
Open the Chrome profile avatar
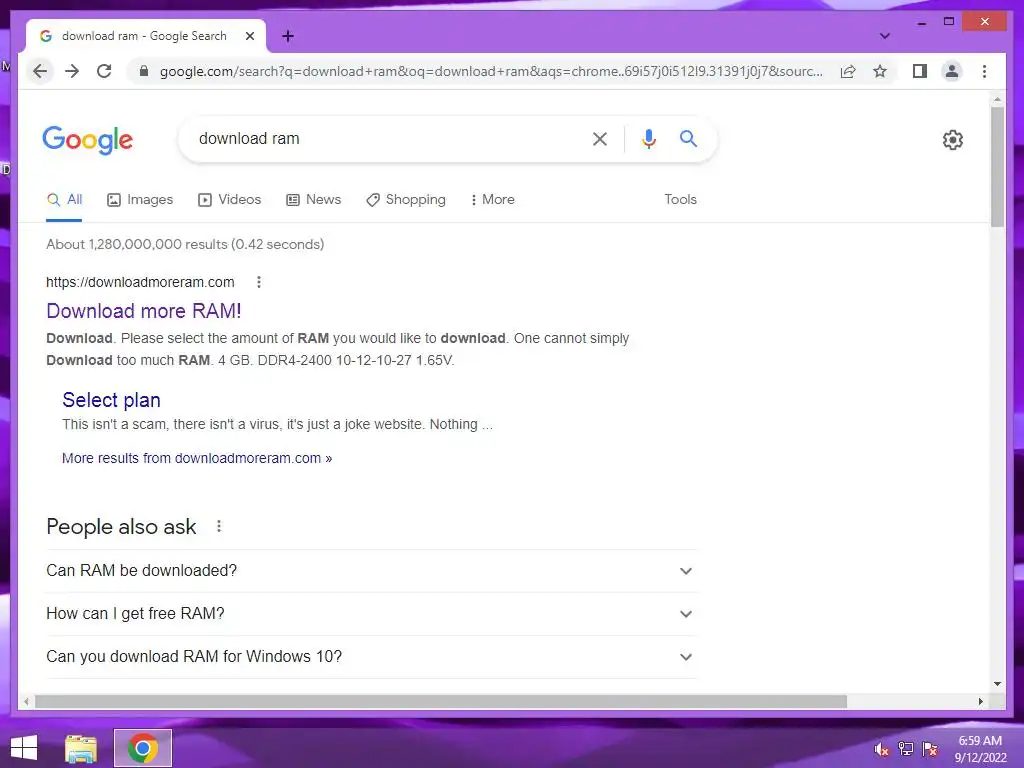point(952,71)
